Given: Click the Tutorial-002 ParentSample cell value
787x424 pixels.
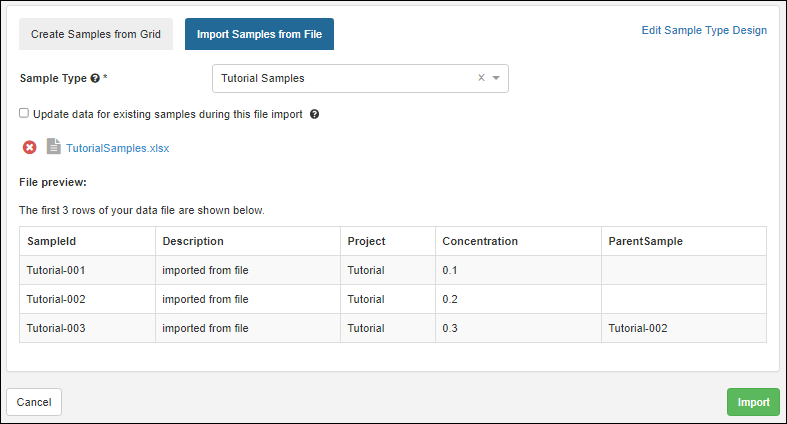Looking at the screenshot, I should (x=637, y=328).
